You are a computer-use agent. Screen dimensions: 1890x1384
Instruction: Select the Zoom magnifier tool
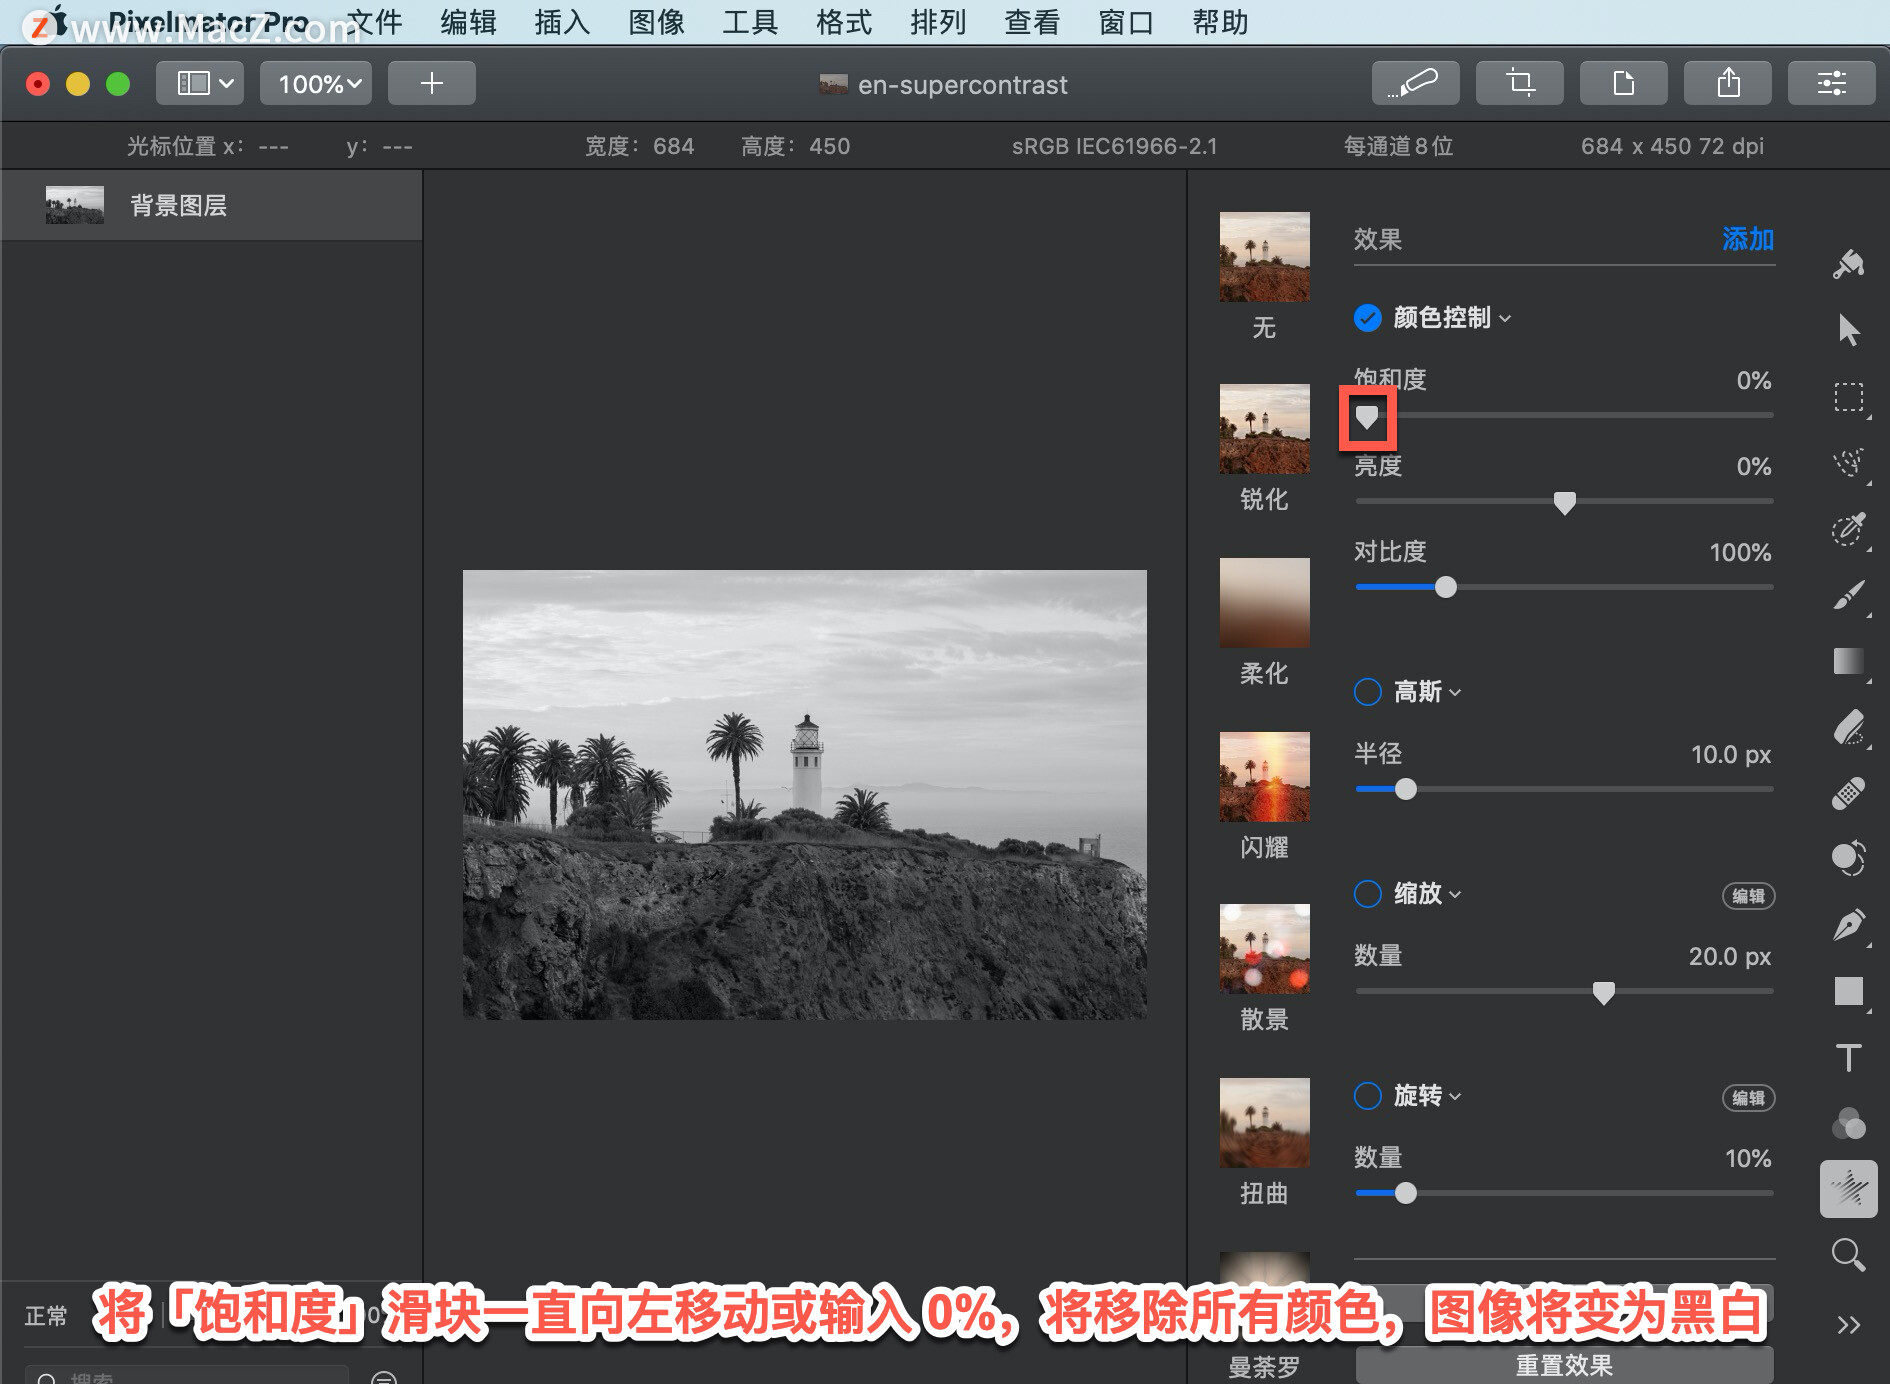pyautogui.click(x=1848, y=1255)
